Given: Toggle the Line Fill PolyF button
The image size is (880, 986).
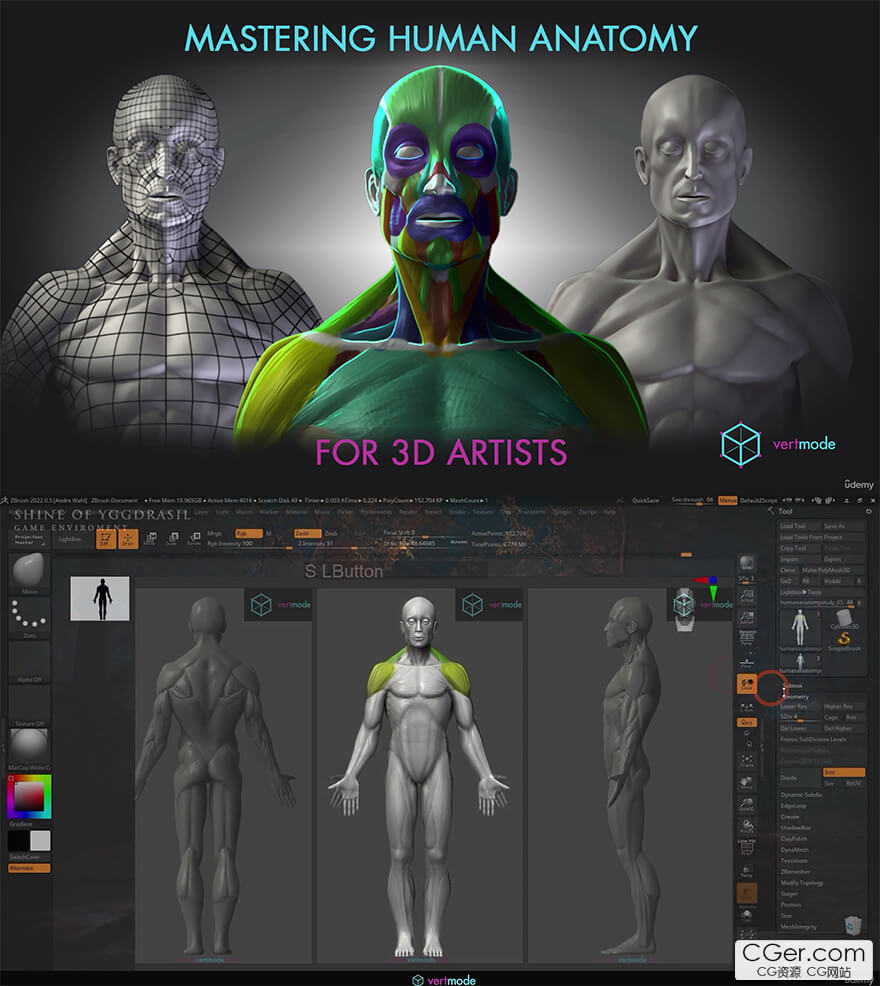Looking at the screenshot, I should tap(747, 848).
